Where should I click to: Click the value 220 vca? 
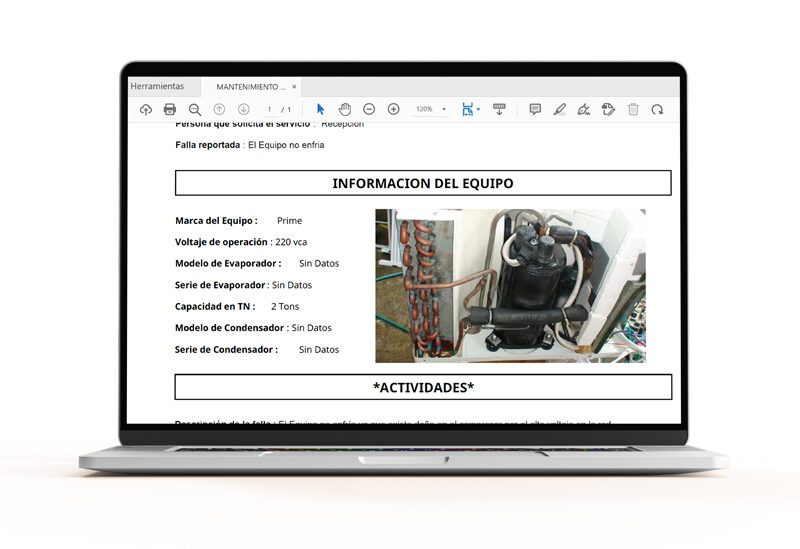coord(291,242)
